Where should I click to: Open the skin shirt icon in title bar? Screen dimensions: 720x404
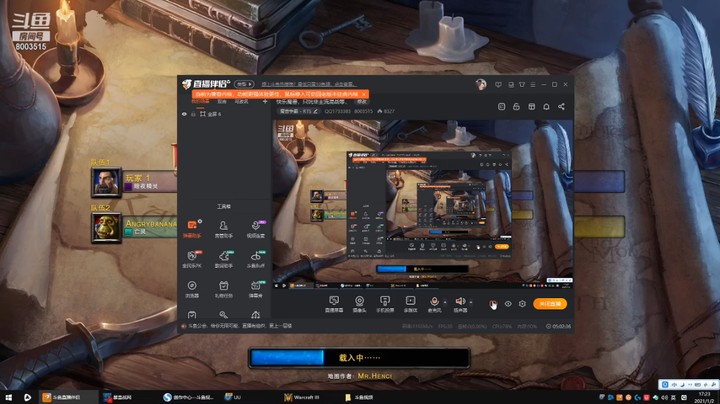[522, 84]
